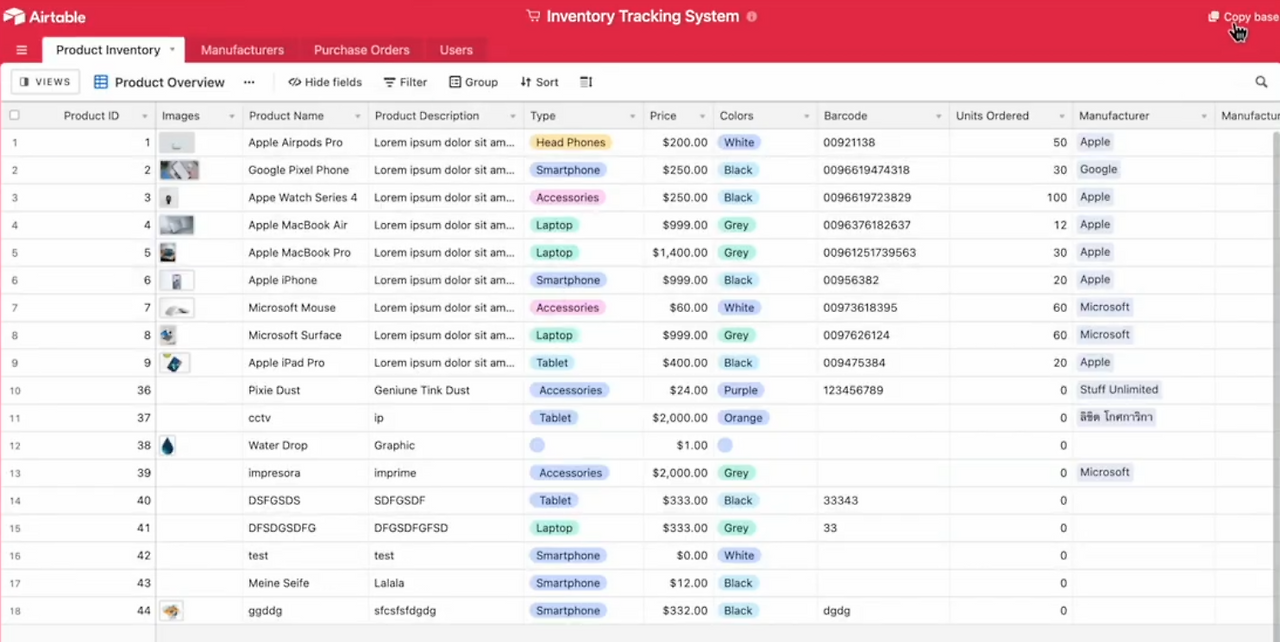
Task: Open the Images column dropdown
Action: [x=232, y=116]
